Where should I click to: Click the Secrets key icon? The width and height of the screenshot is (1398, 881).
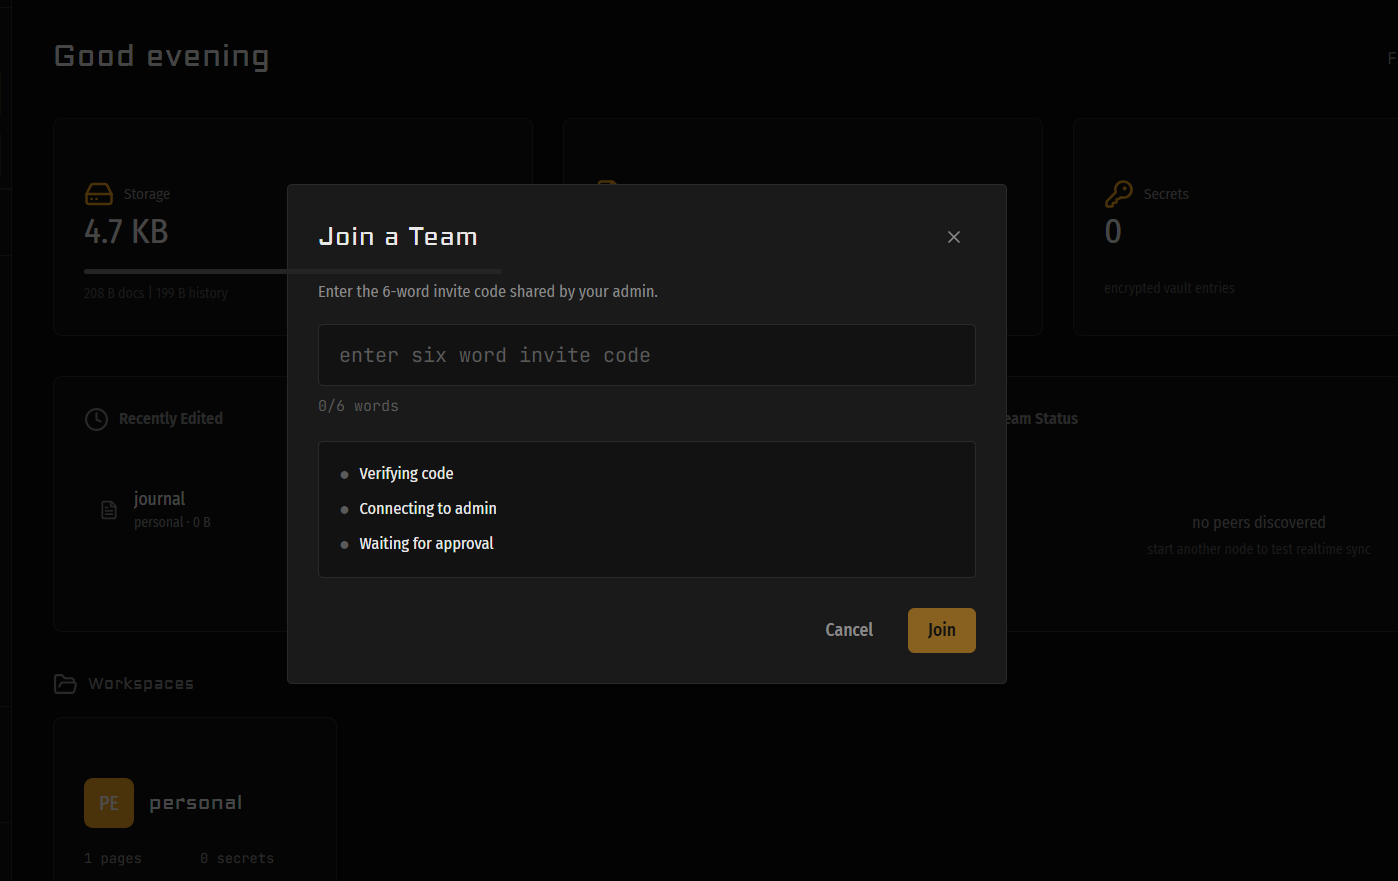pos(1119,193)
